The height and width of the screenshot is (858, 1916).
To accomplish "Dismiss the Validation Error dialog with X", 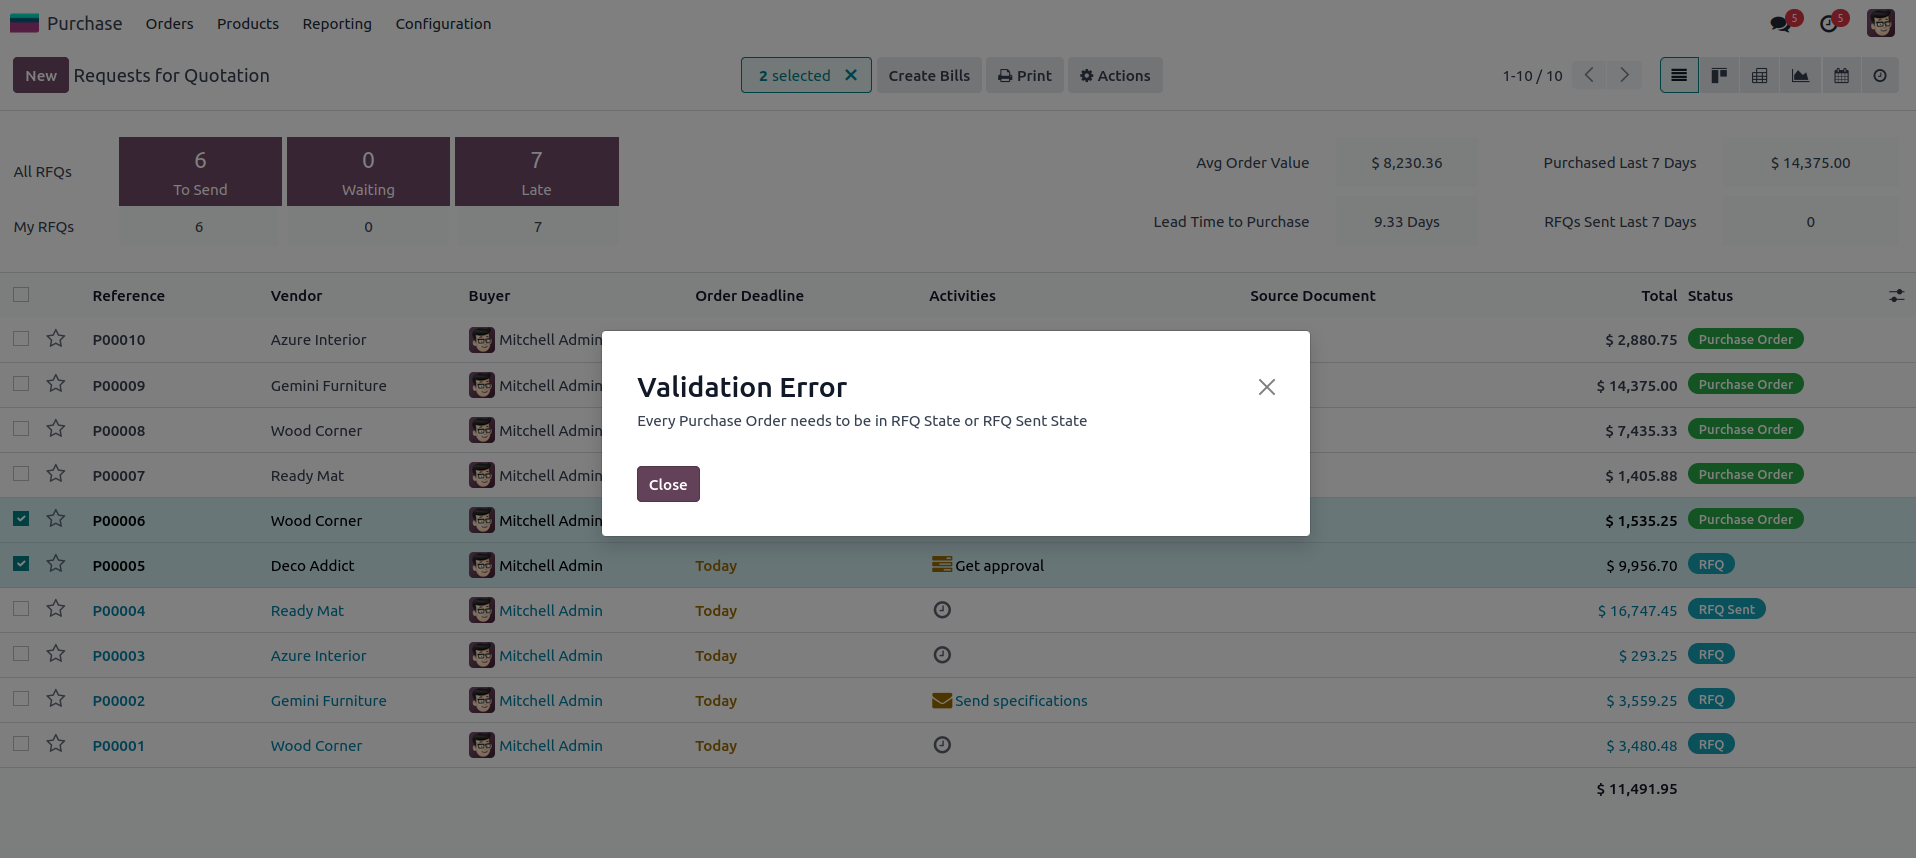I will (1266, 387).
